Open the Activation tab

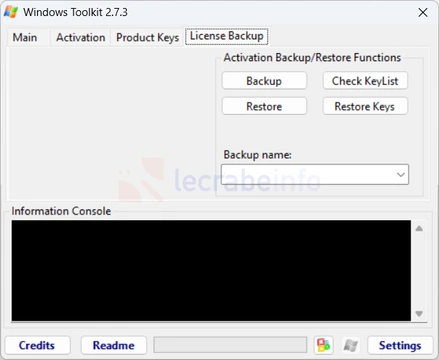tap(81, 37)
